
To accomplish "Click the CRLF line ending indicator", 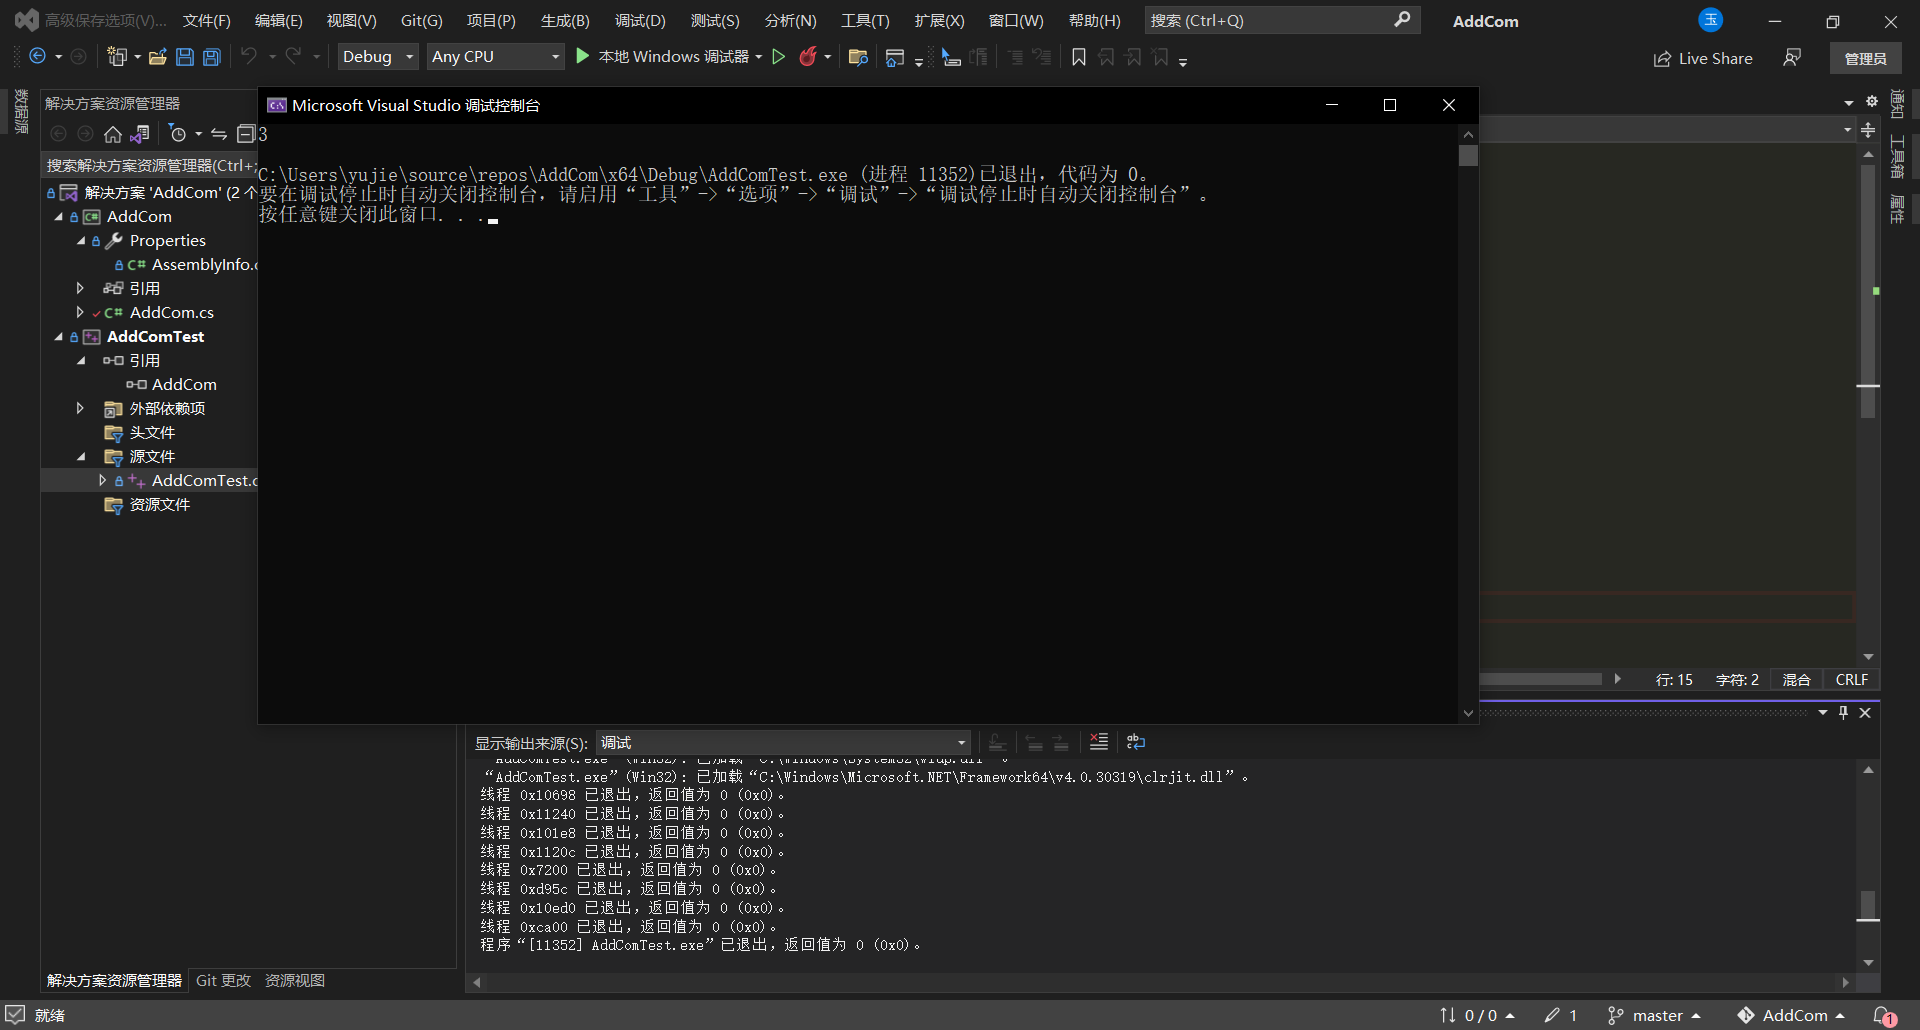I will [1851, 680].
